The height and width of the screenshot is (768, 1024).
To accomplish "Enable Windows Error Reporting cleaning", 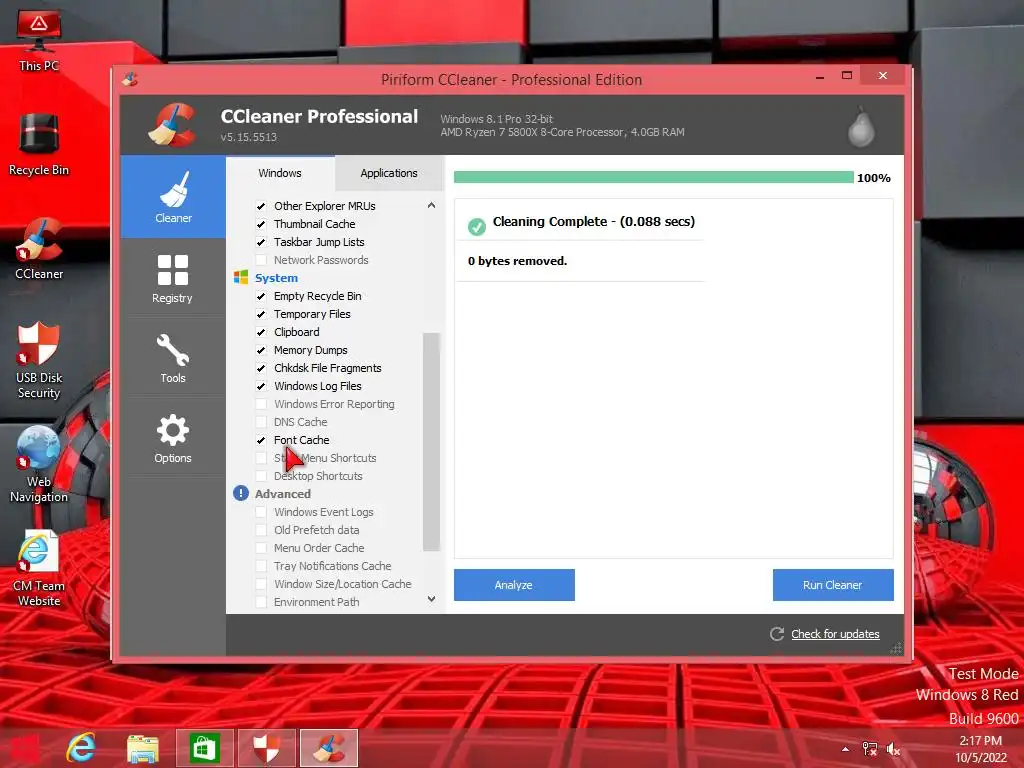I will tap(261, 404).
